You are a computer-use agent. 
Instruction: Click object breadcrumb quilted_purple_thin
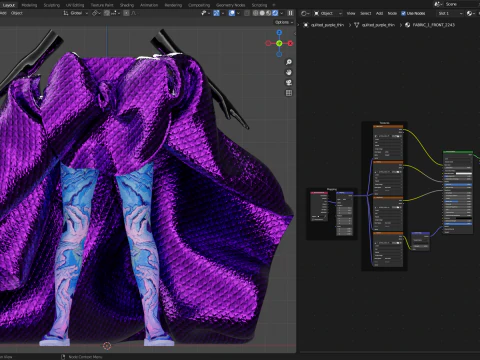[327, 25]
